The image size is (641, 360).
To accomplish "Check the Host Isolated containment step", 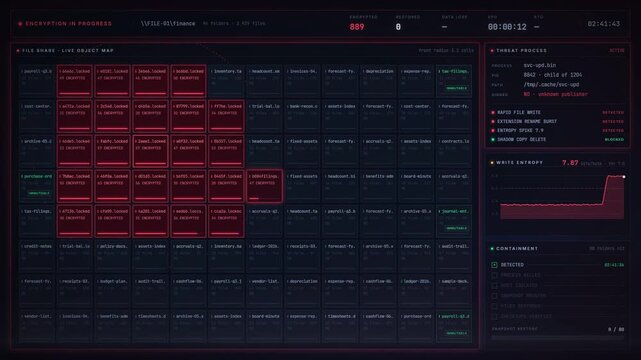I will (x=494, y=285).
